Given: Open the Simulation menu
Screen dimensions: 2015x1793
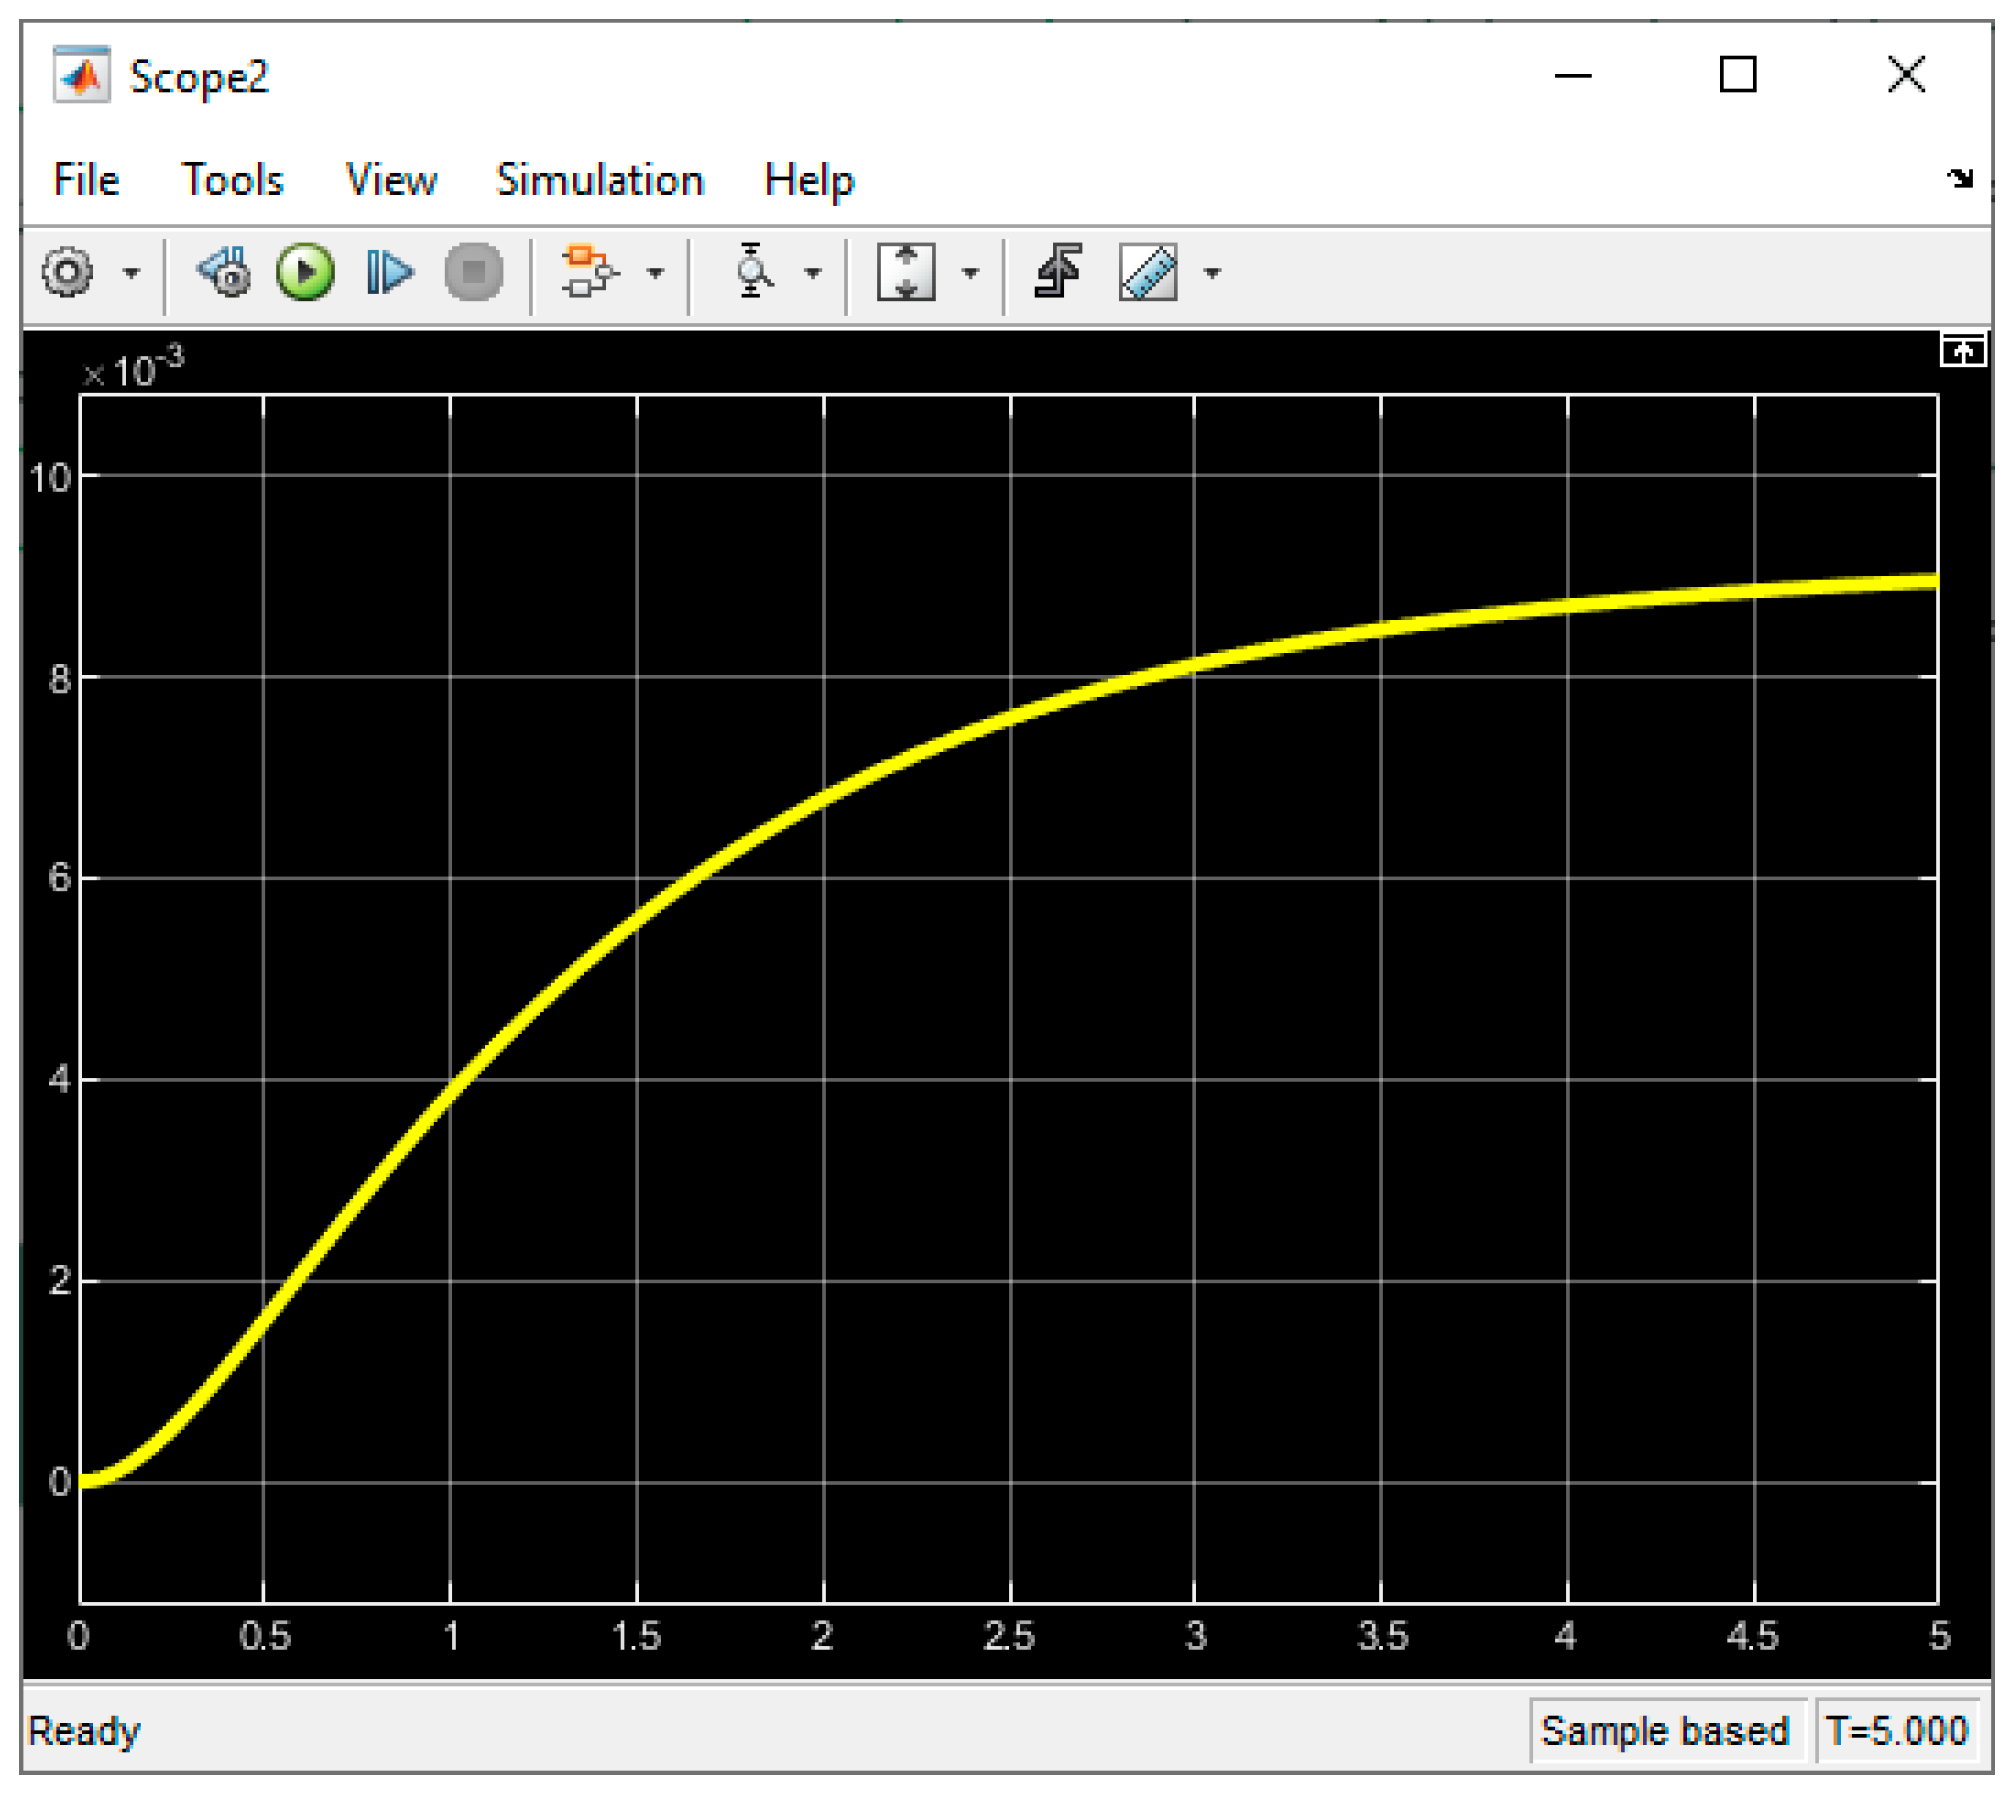Looking at the screenshot, I should [599, 181].
